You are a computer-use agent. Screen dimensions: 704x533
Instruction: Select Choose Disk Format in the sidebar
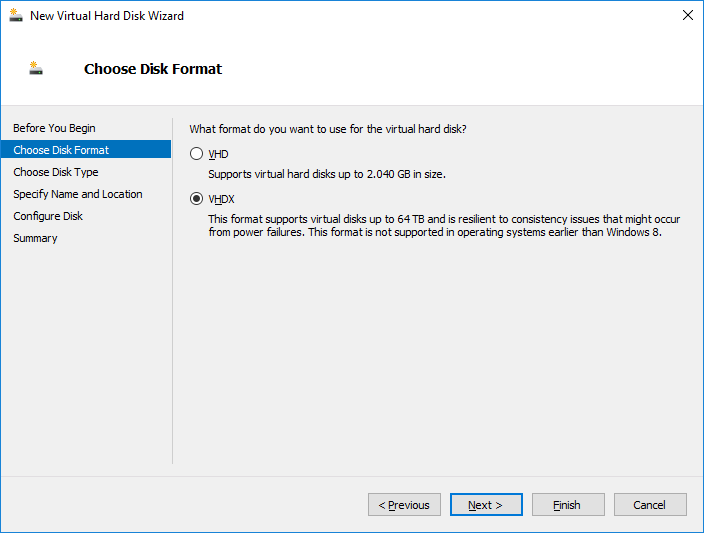pyautogui.click(x=61, y=150)
